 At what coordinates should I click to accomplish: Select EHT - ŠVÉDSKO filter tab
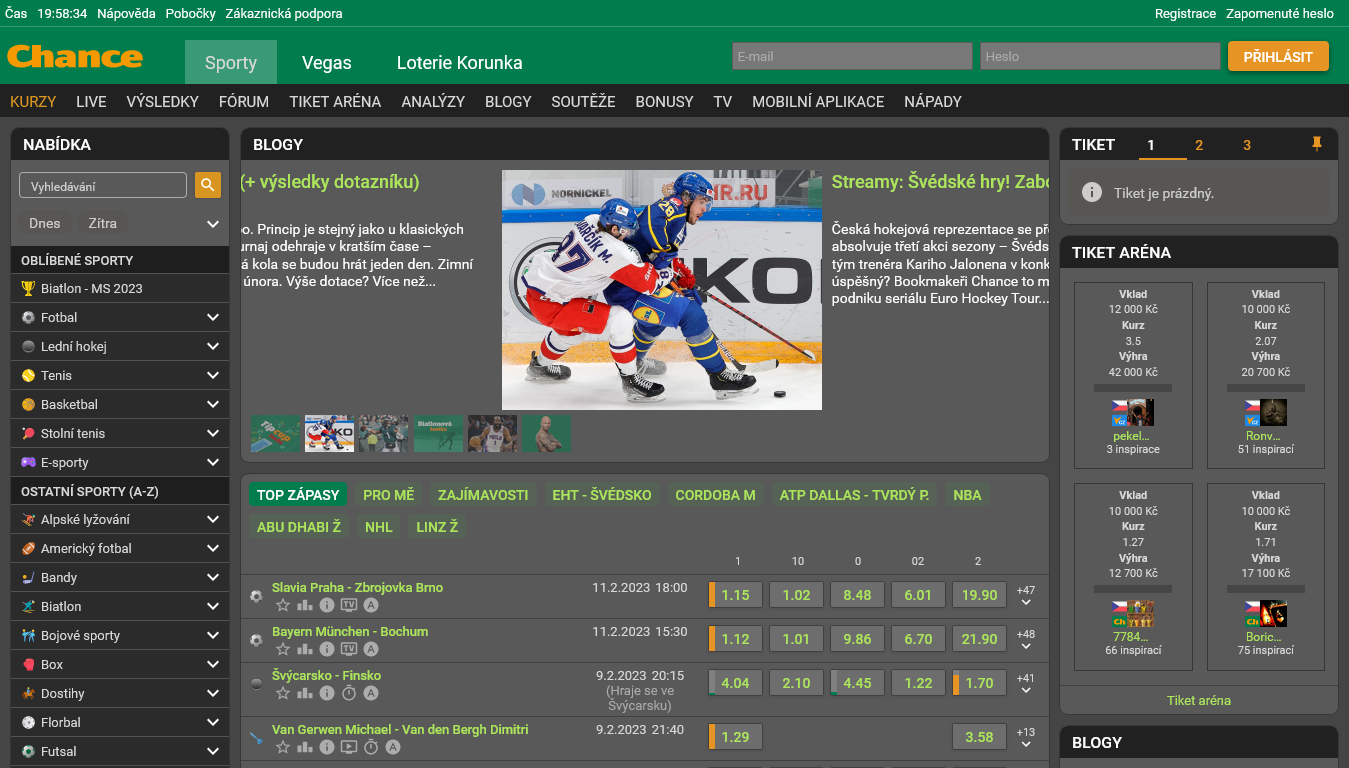602,495
